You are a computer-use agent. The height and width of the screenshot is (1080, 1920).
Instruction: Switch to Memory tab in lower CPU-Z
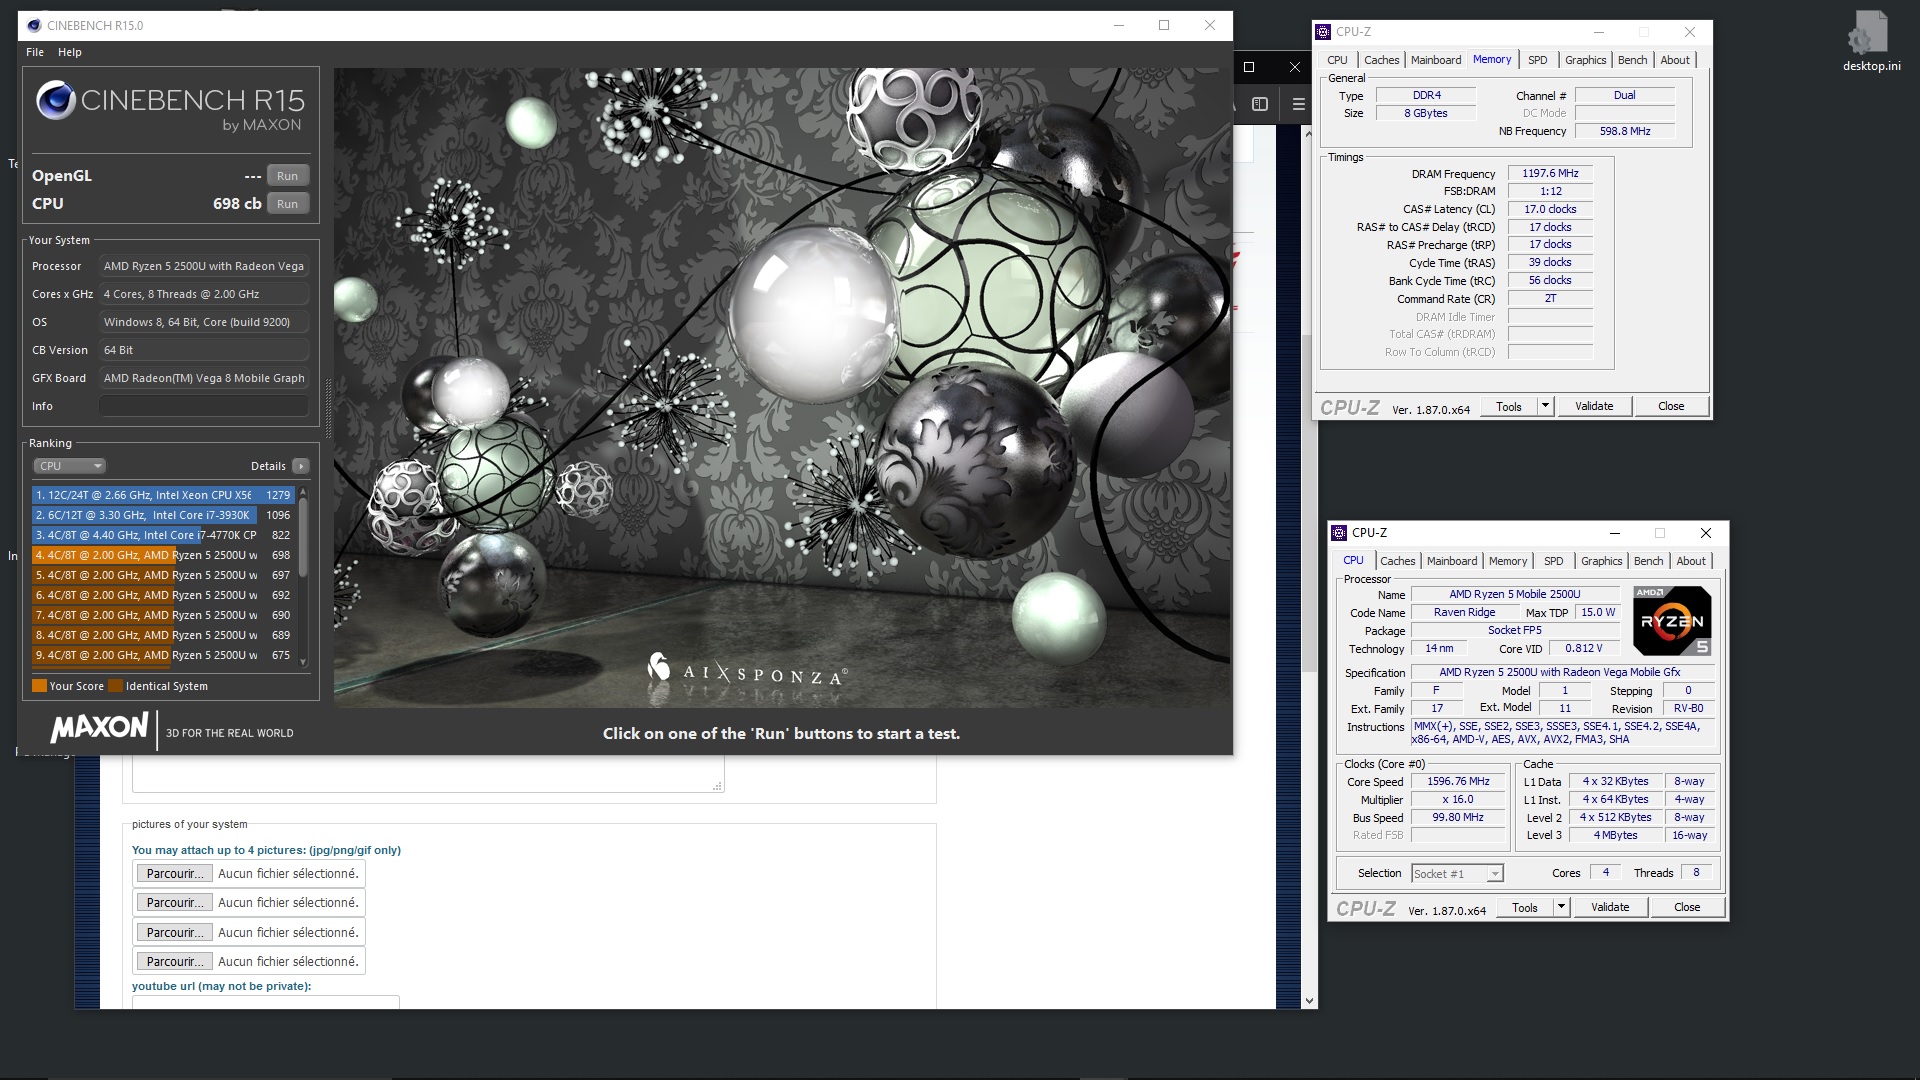[x=1508, y=561]
